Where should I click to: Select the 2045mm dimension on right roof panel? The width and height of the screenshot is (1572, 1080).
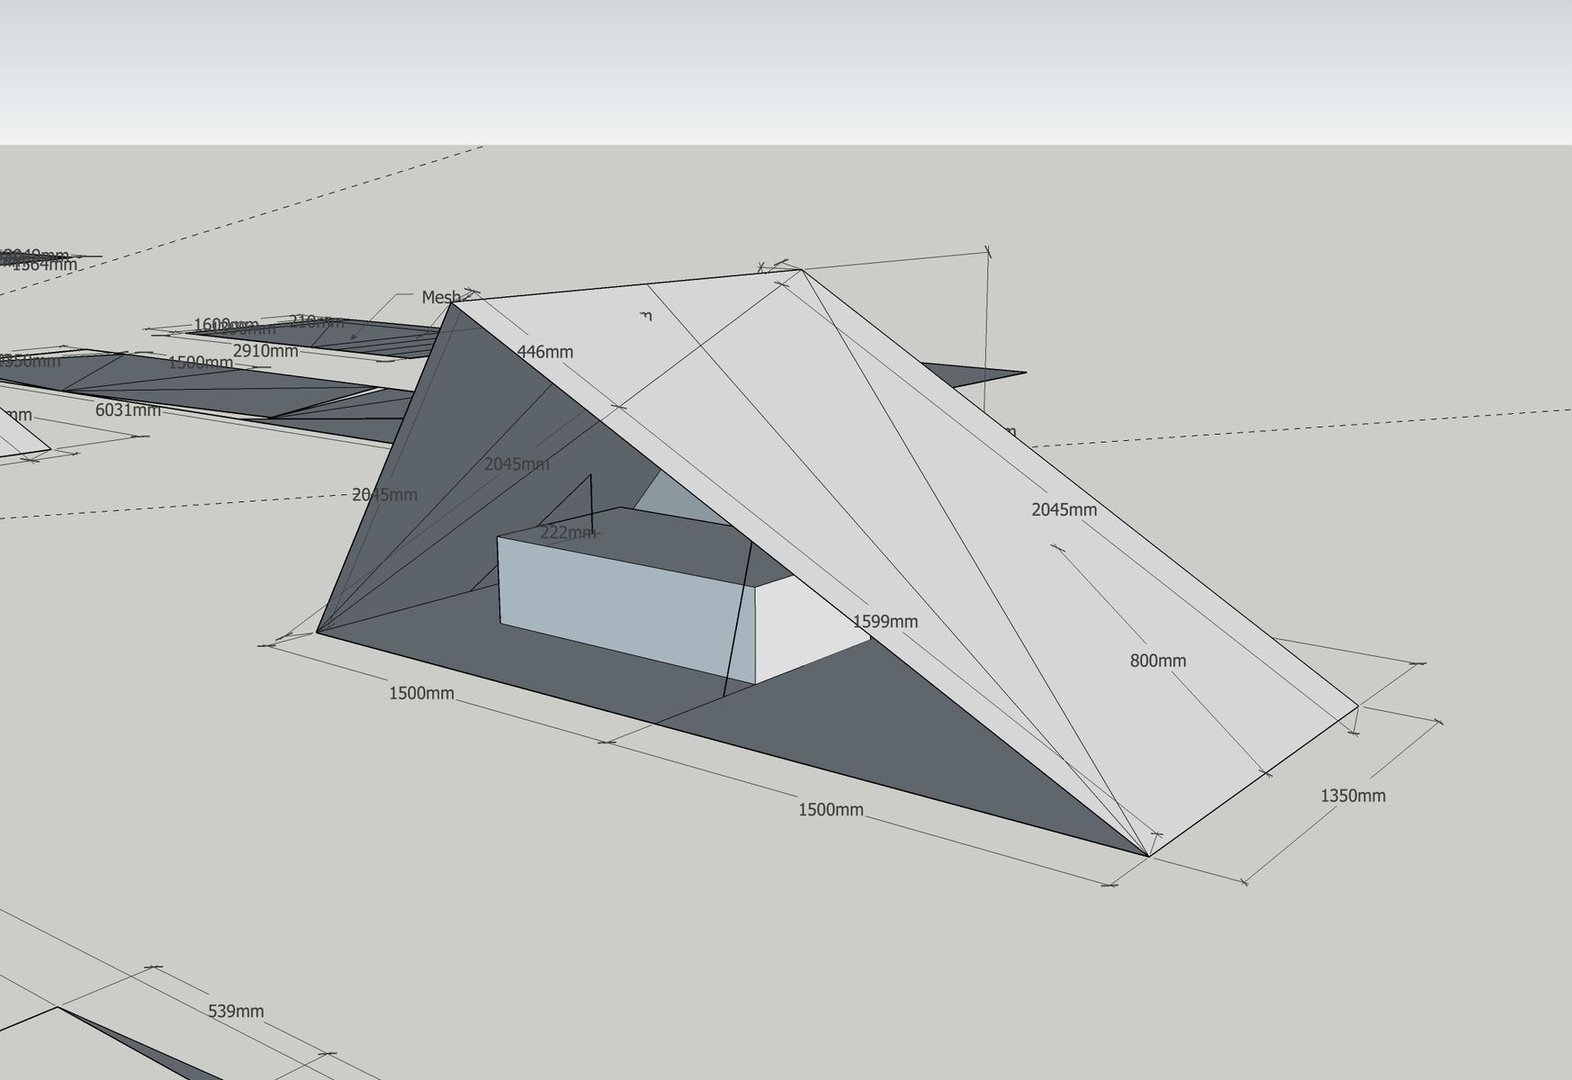pos(1064,510)
